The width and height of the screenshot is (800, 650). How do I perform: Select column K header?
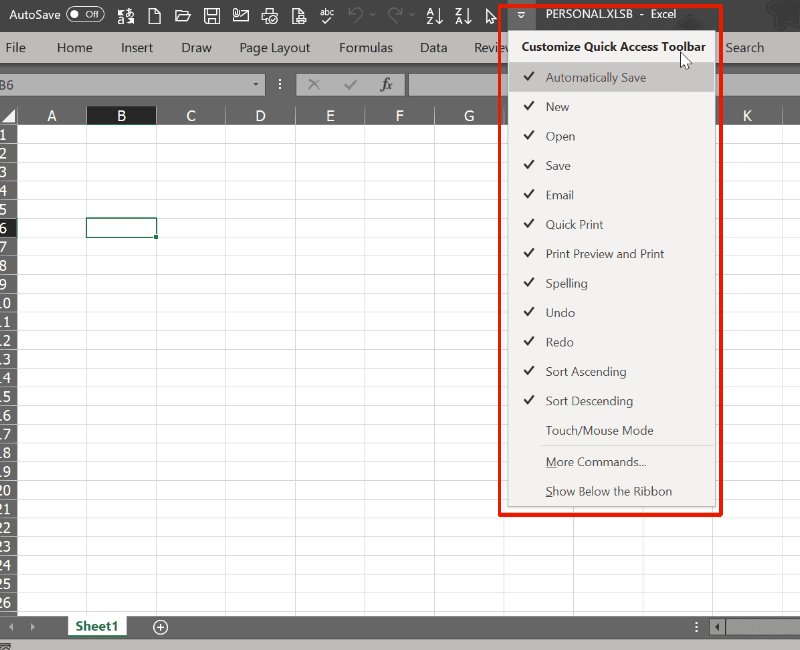click(x=747, y=116)
